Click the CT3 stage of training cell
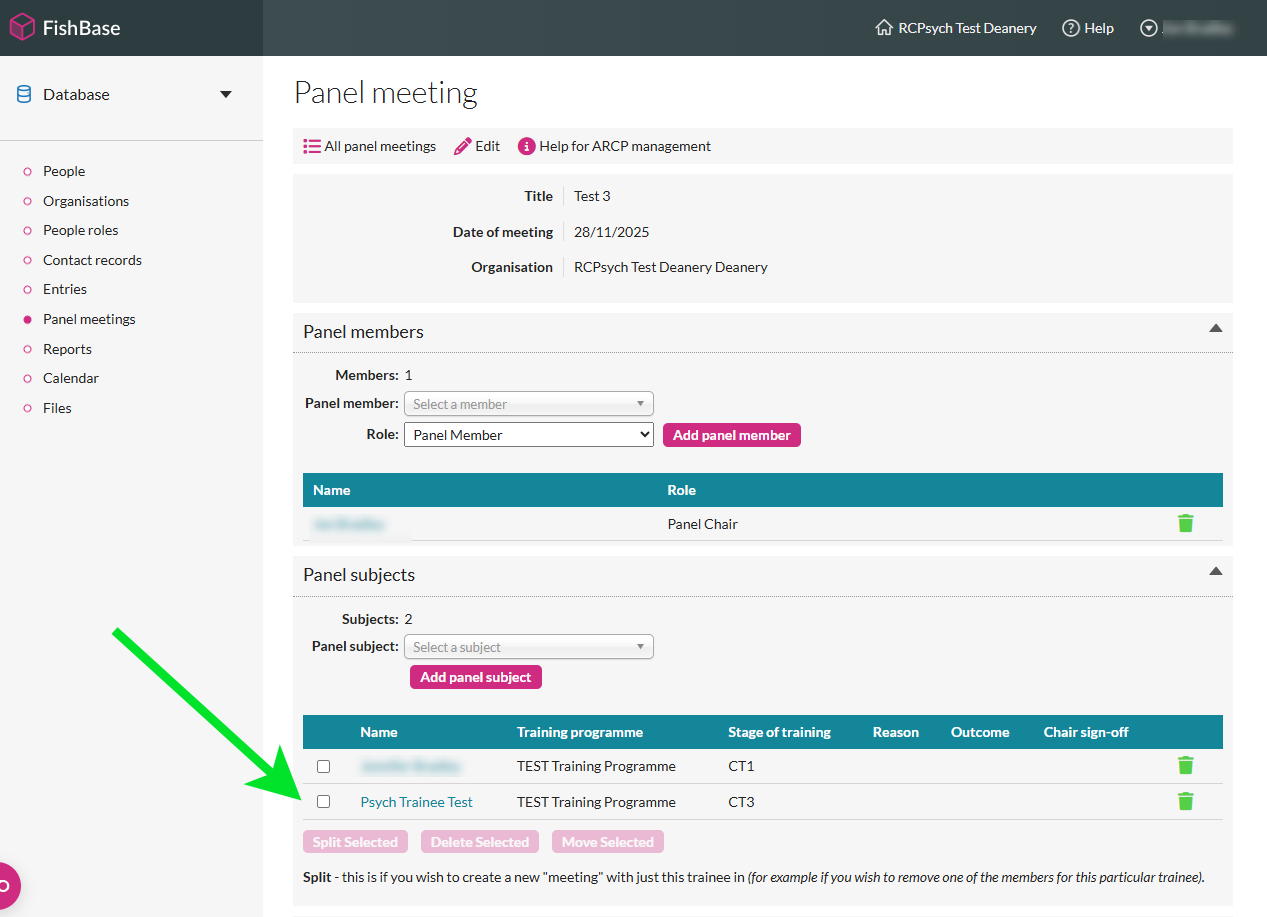 pyautogui.click(x=741, y=802)
